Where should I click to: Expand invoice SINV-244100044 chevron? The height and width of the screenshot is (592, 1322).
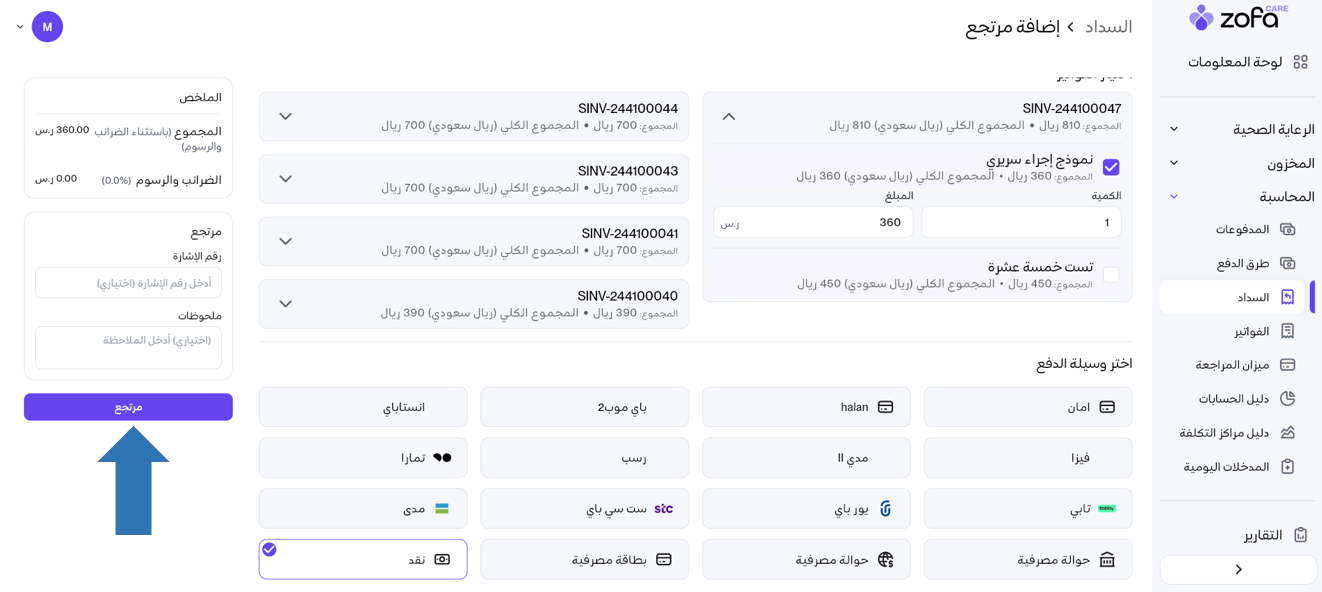(x=286, y=117)
